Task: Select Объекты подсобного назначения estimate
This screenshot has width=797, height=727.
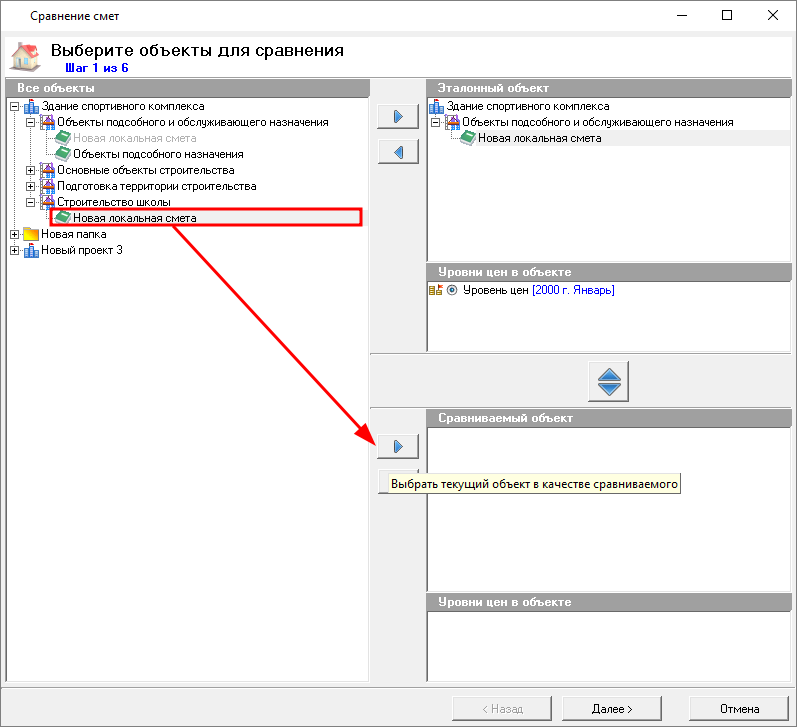Action: 157,154
